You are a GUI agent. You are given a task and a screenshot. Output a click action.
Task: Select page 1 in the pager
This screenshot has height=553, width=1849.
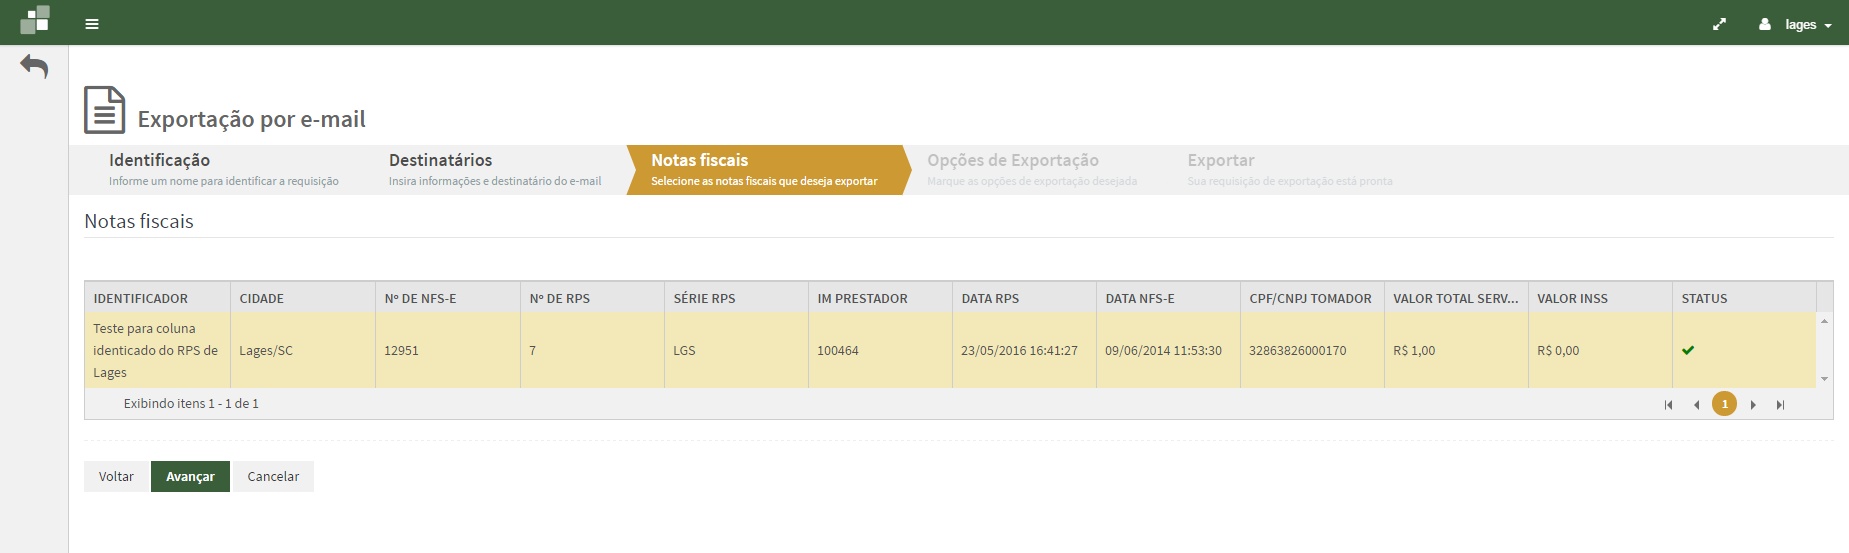tap(1724, 404)
